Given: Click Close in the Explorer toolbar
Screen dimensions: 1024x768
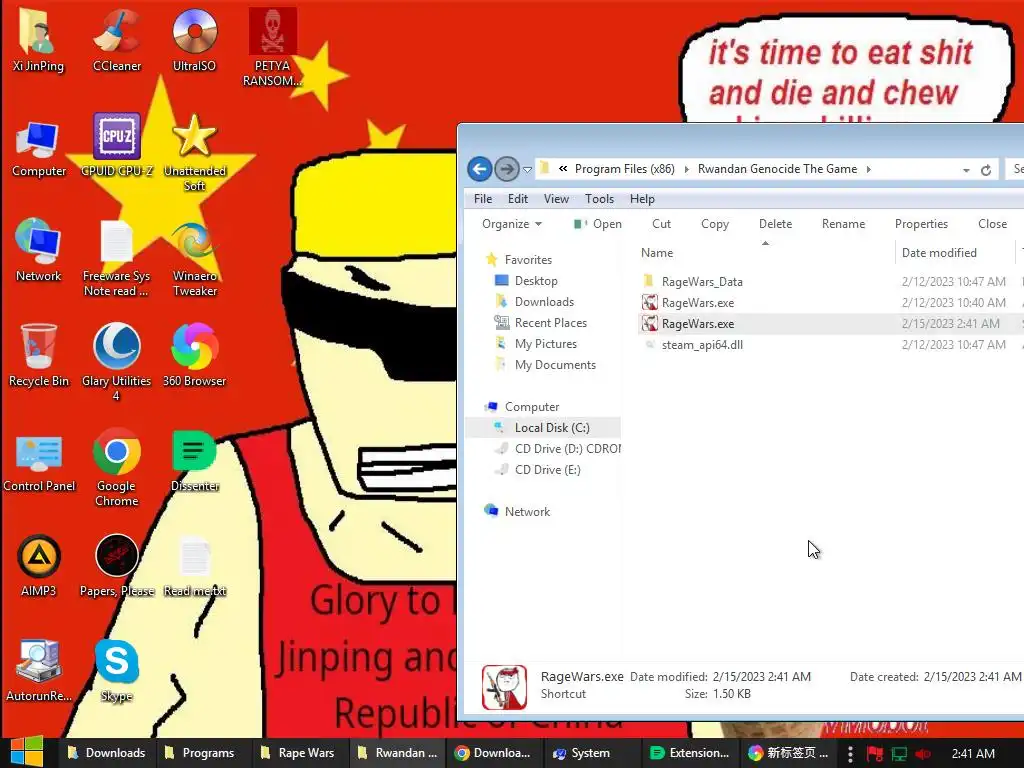Looking at the screenshot, I should 992,224.
